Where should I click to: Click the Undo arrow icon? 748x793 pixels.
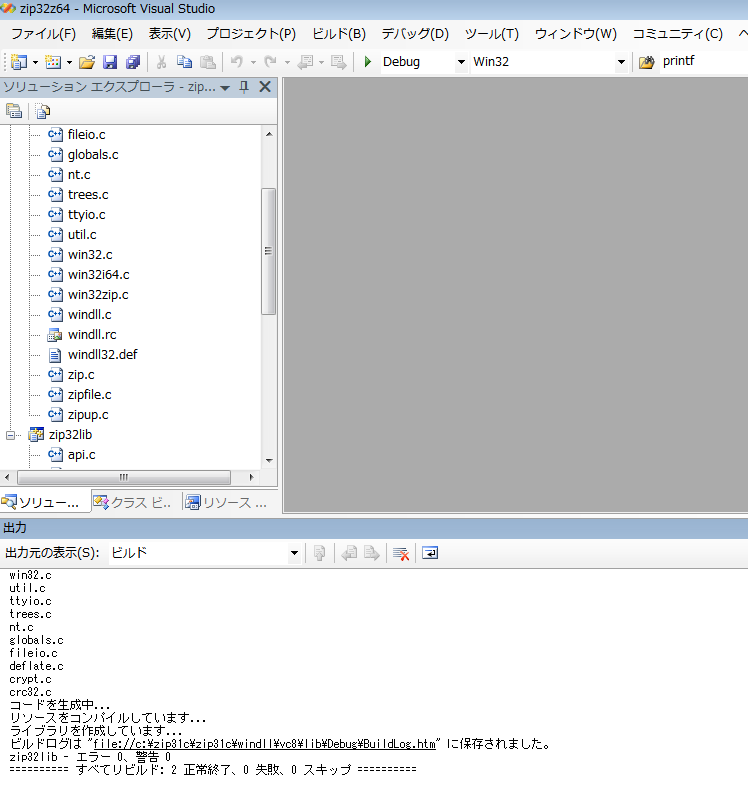(x=237, y=62)
